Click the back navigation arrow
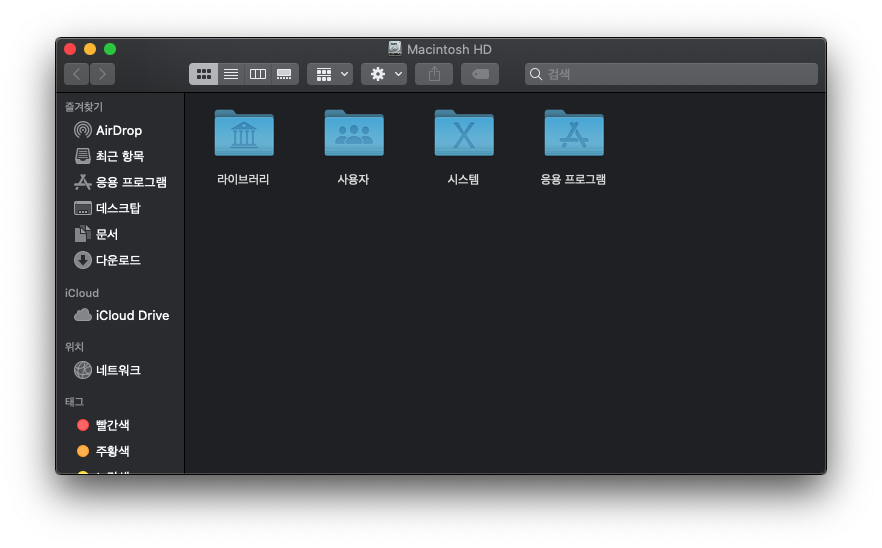The height and width of the screenshot is (548, 882). point(77,74)
